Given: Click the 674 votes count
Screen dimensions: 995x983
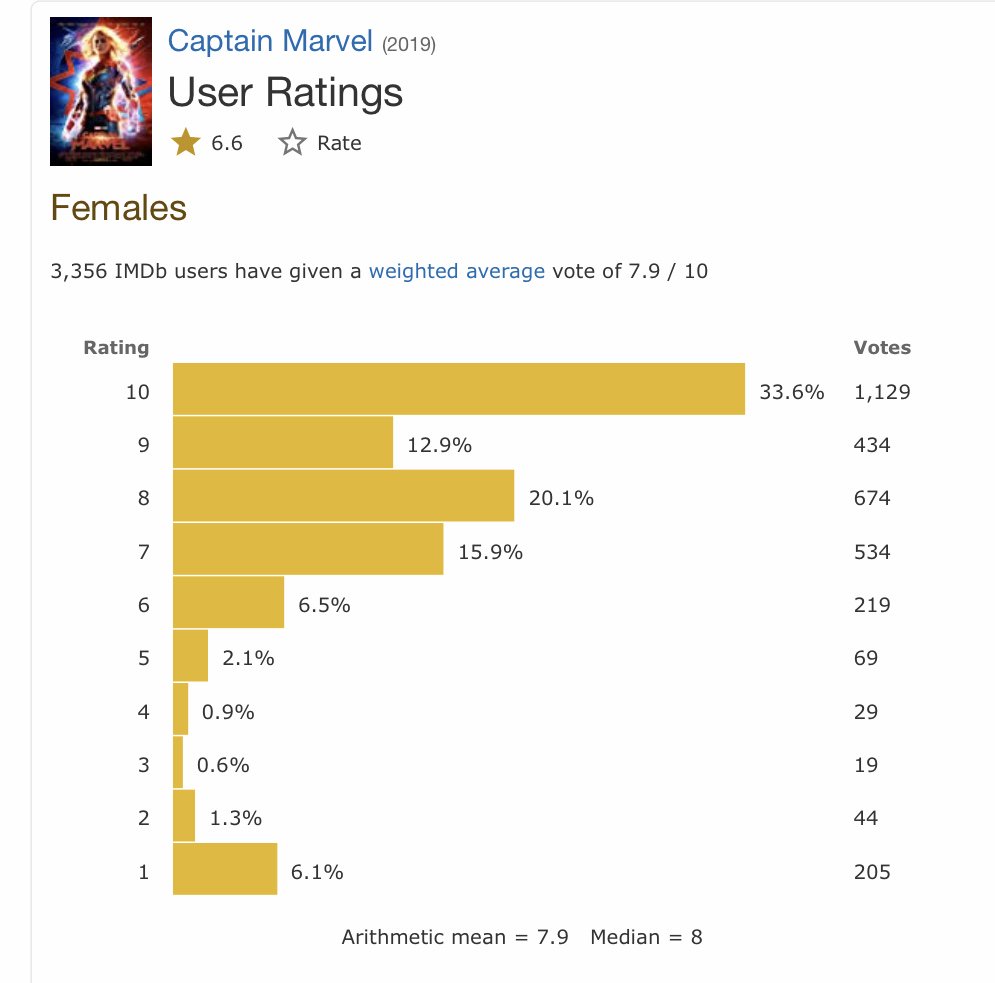Looking at the screenshot, I should pos(872,498).
